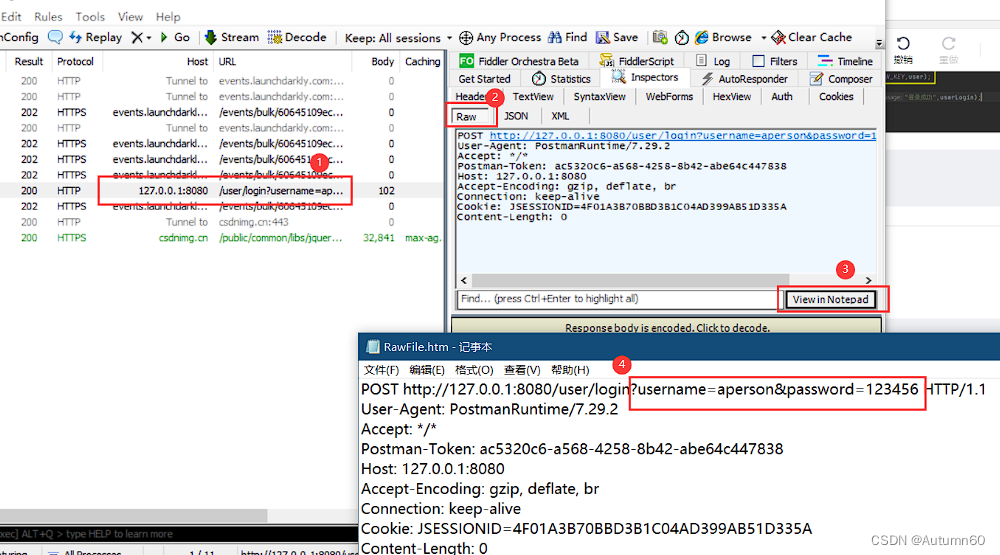Image resolution: width=1000 pixels, height=555 pixels.
Task: Click the View in Notepad button
Action: pos(830,299)
